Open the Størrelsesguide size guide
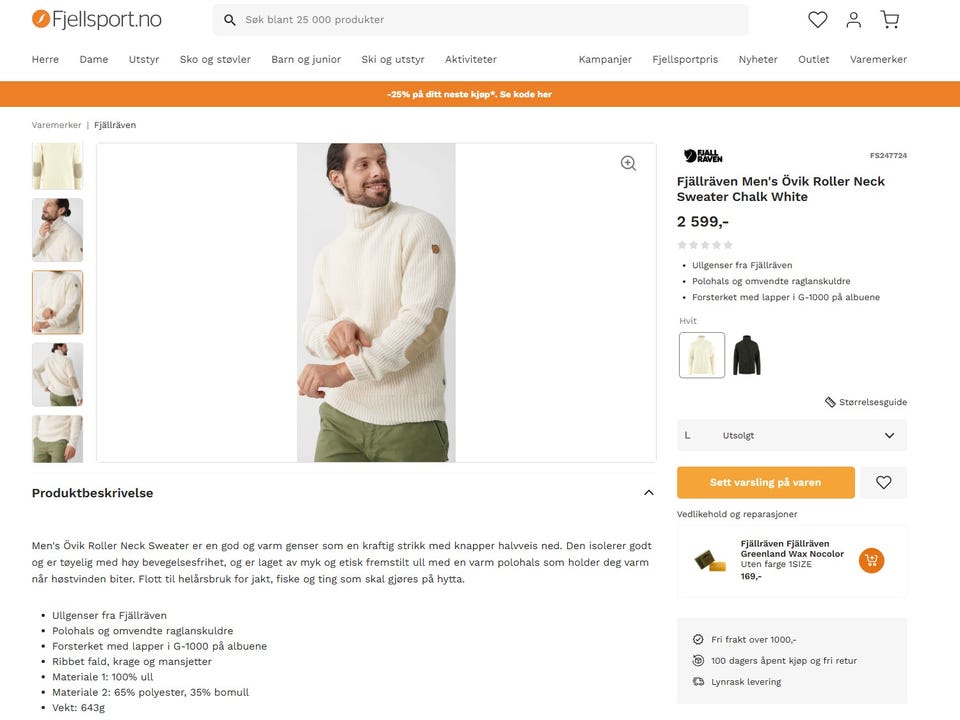This screenshot has width=960, height=720. pyautogui.click(x=866, y=402)
